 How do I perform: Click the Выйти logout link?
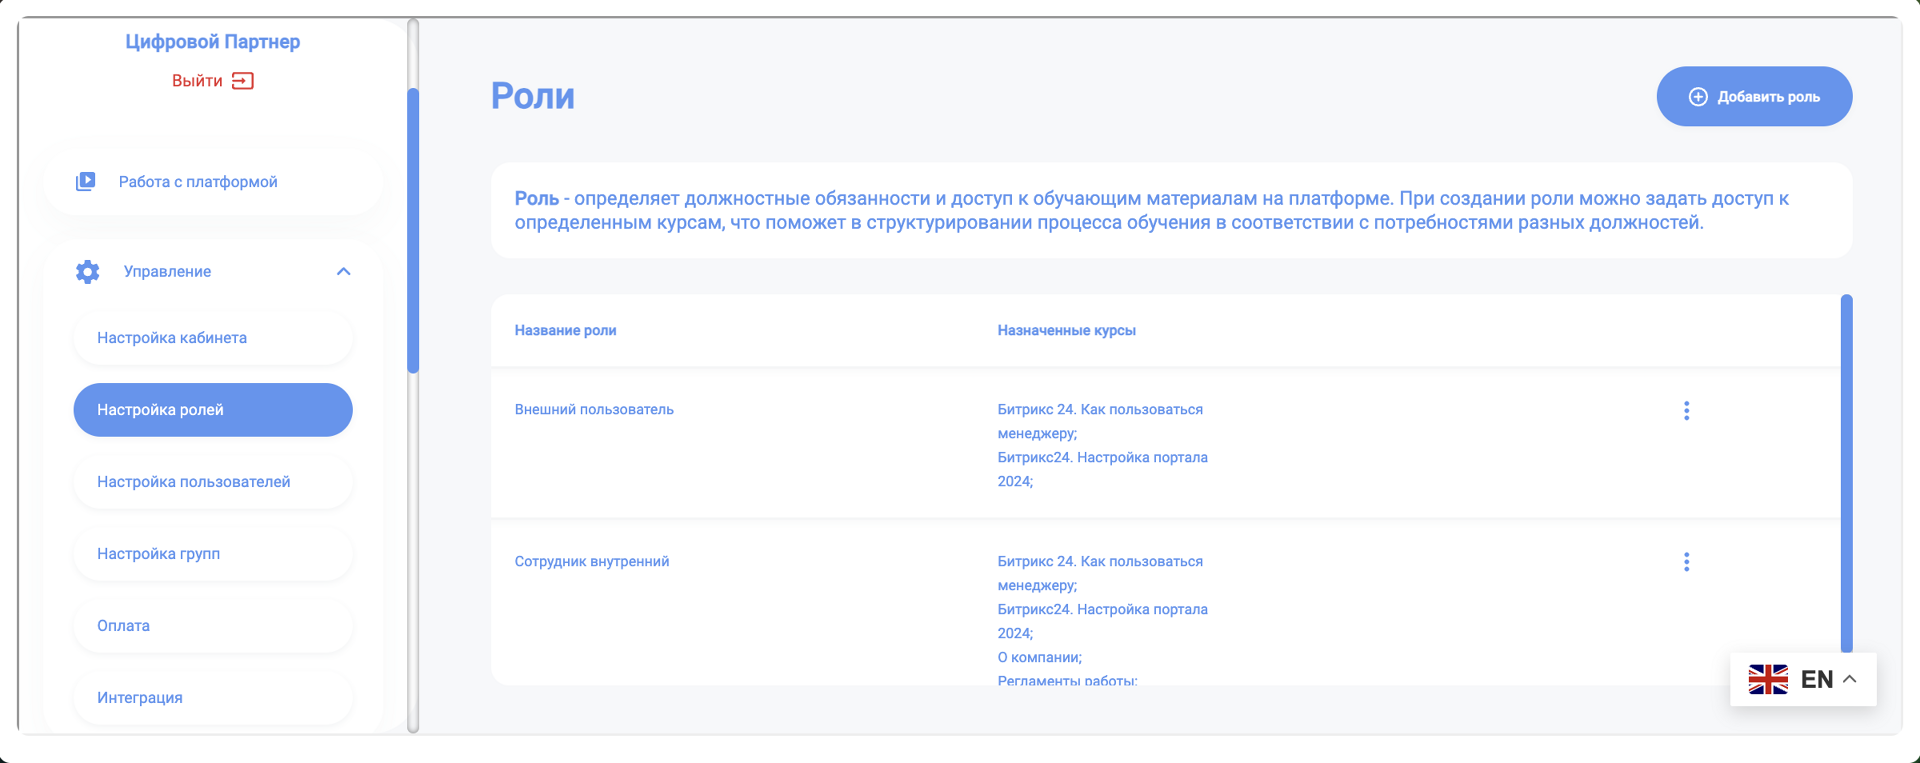pyautogui.click(x=197, y=81)
